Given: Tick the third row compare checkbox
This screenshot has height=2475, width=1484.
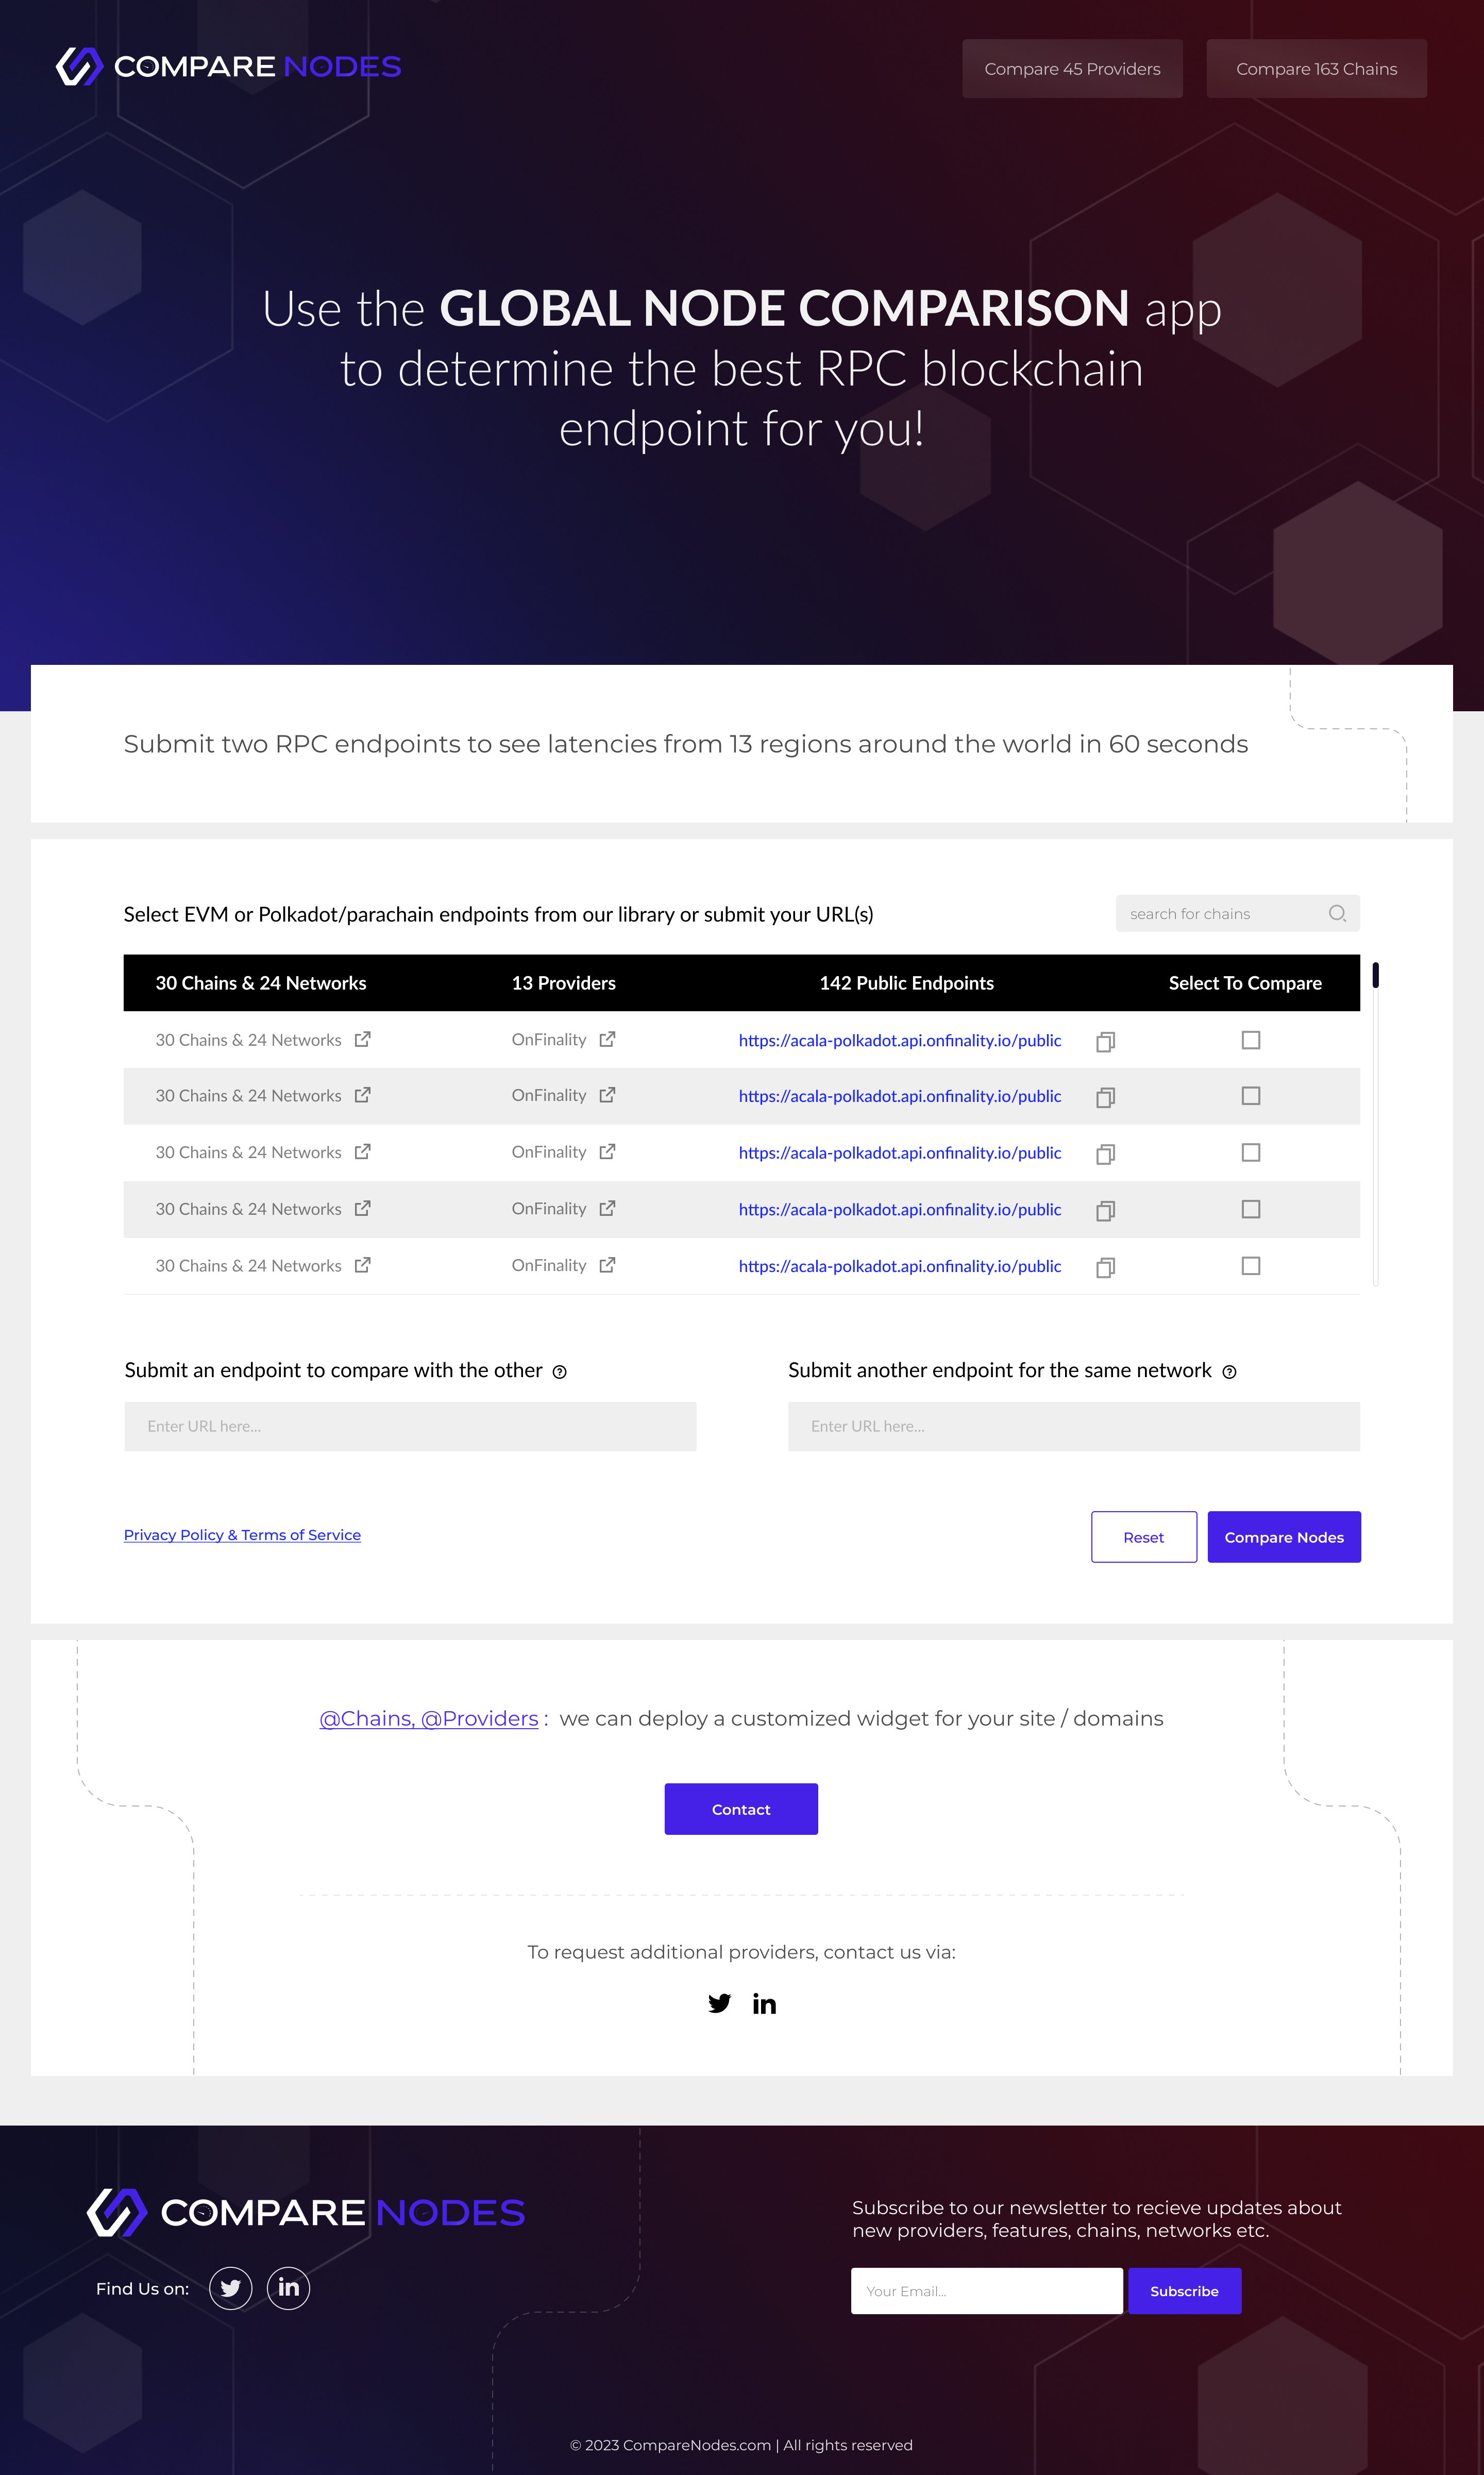Looking at the screenshot, I should [1250, 1153].
